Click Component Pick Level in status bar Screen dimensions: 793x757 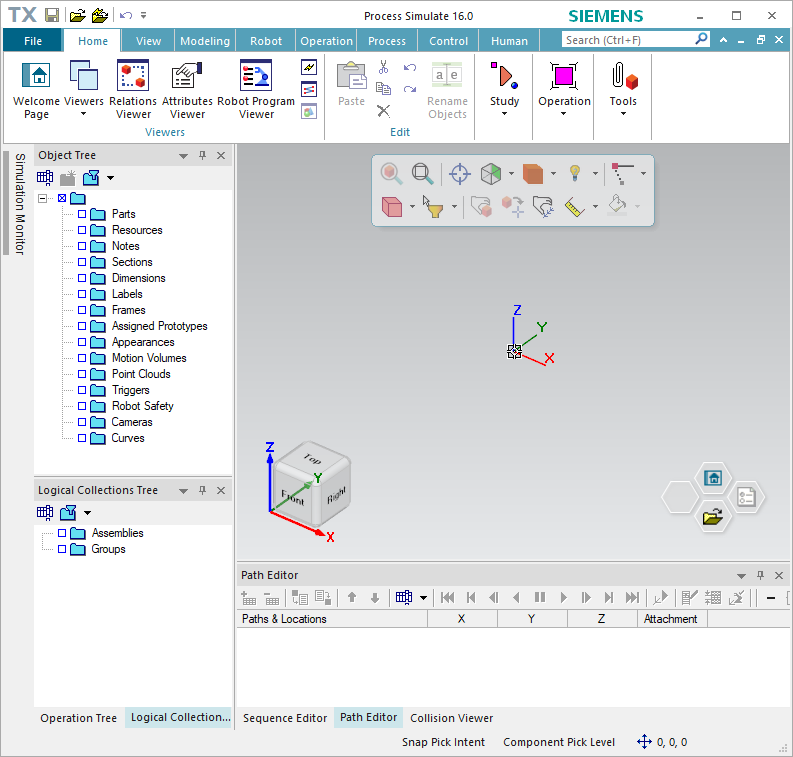(x=559, y=742)
